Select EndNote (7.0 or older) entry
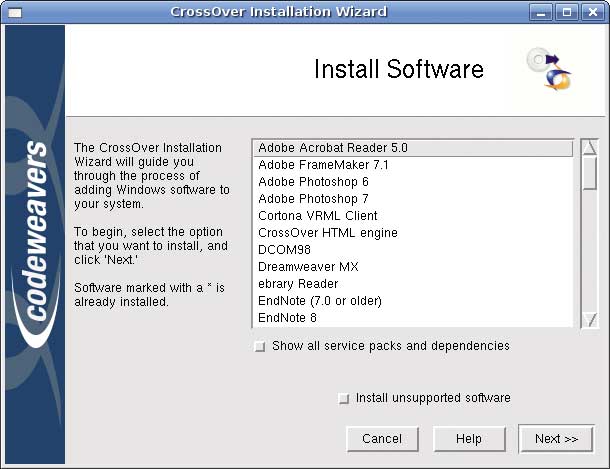The image size is (610, 469). (413, 301)
